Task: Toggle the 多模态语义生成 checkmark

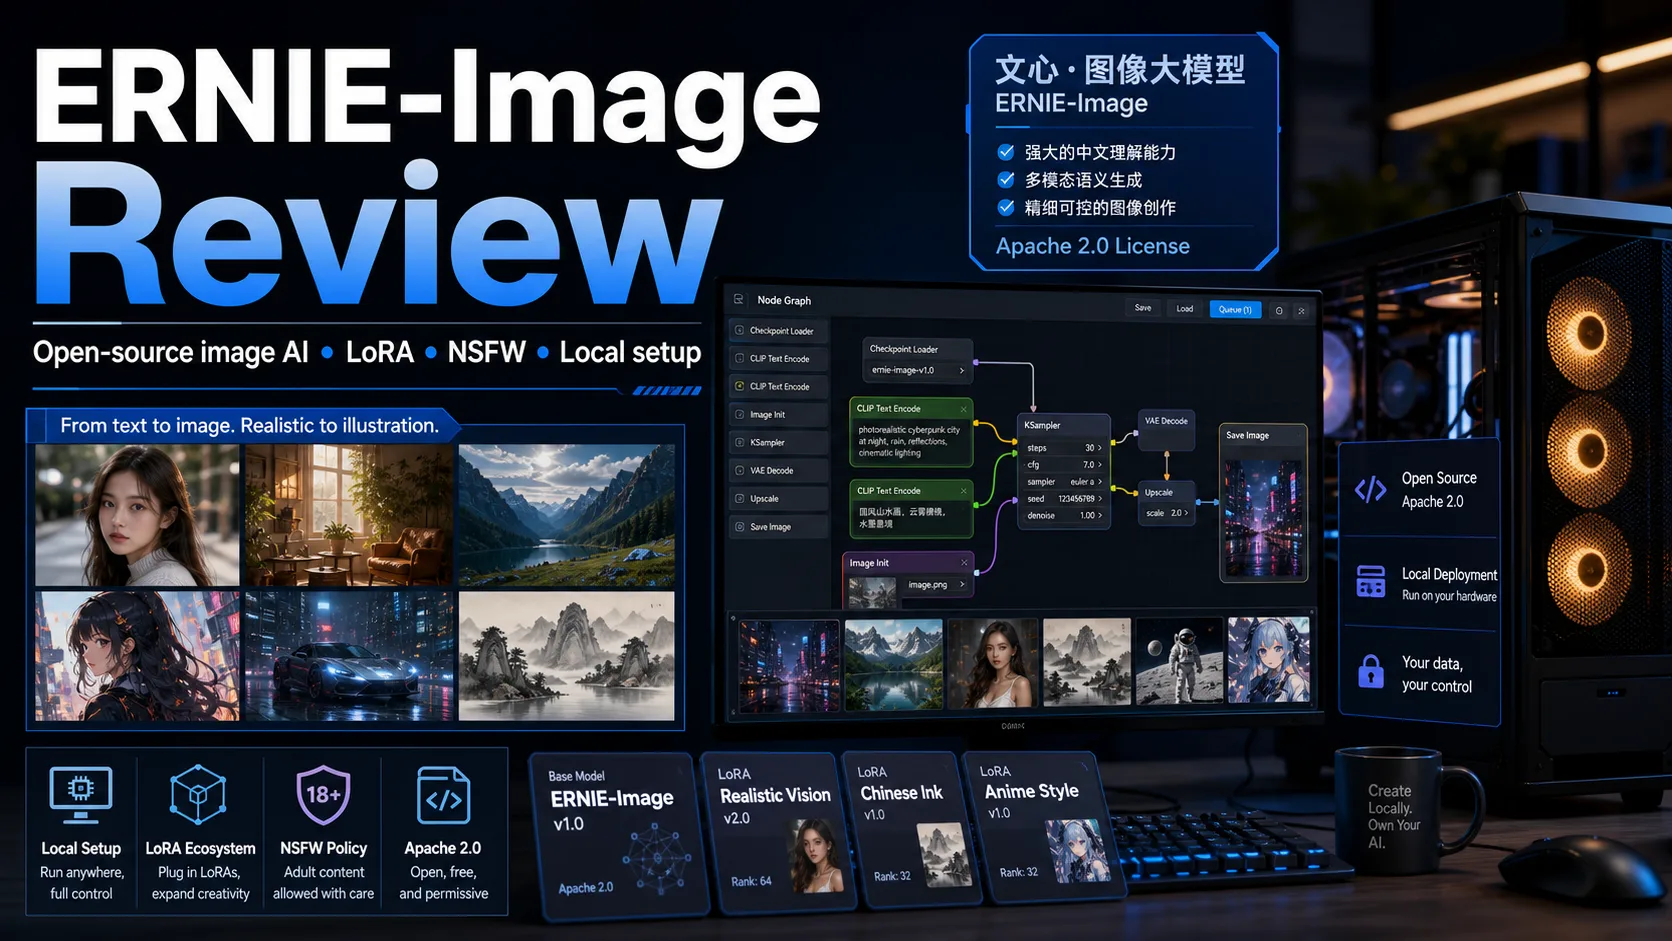Action: tap(1006, 180)
